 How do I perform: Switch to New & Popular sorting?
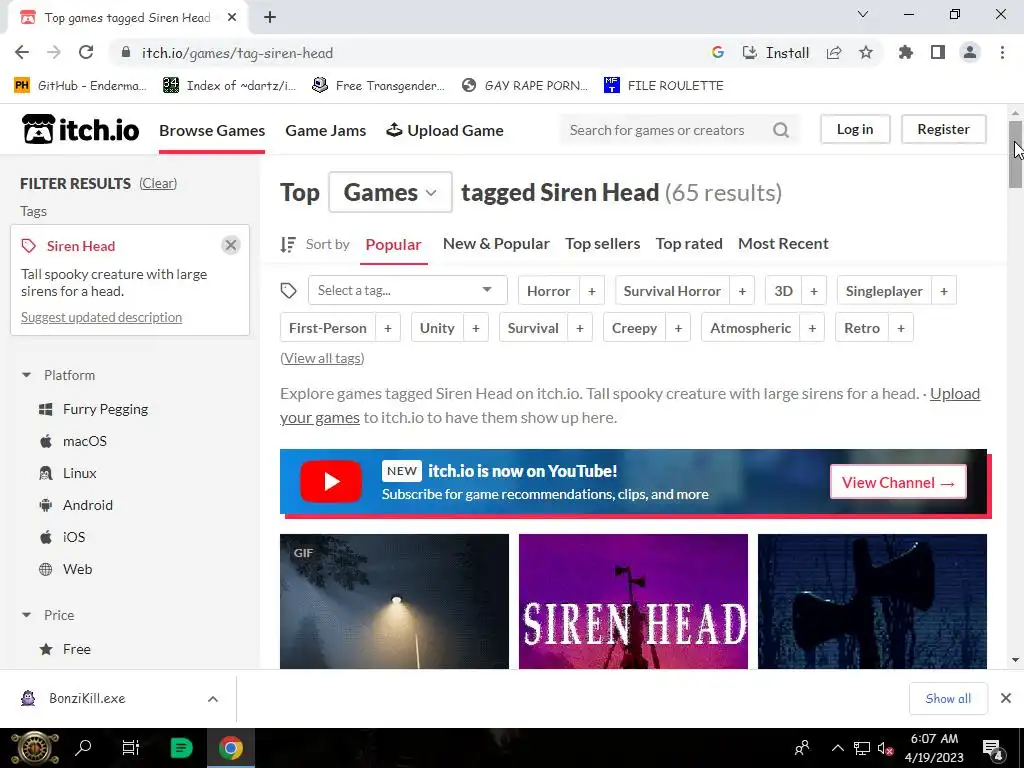496,244
